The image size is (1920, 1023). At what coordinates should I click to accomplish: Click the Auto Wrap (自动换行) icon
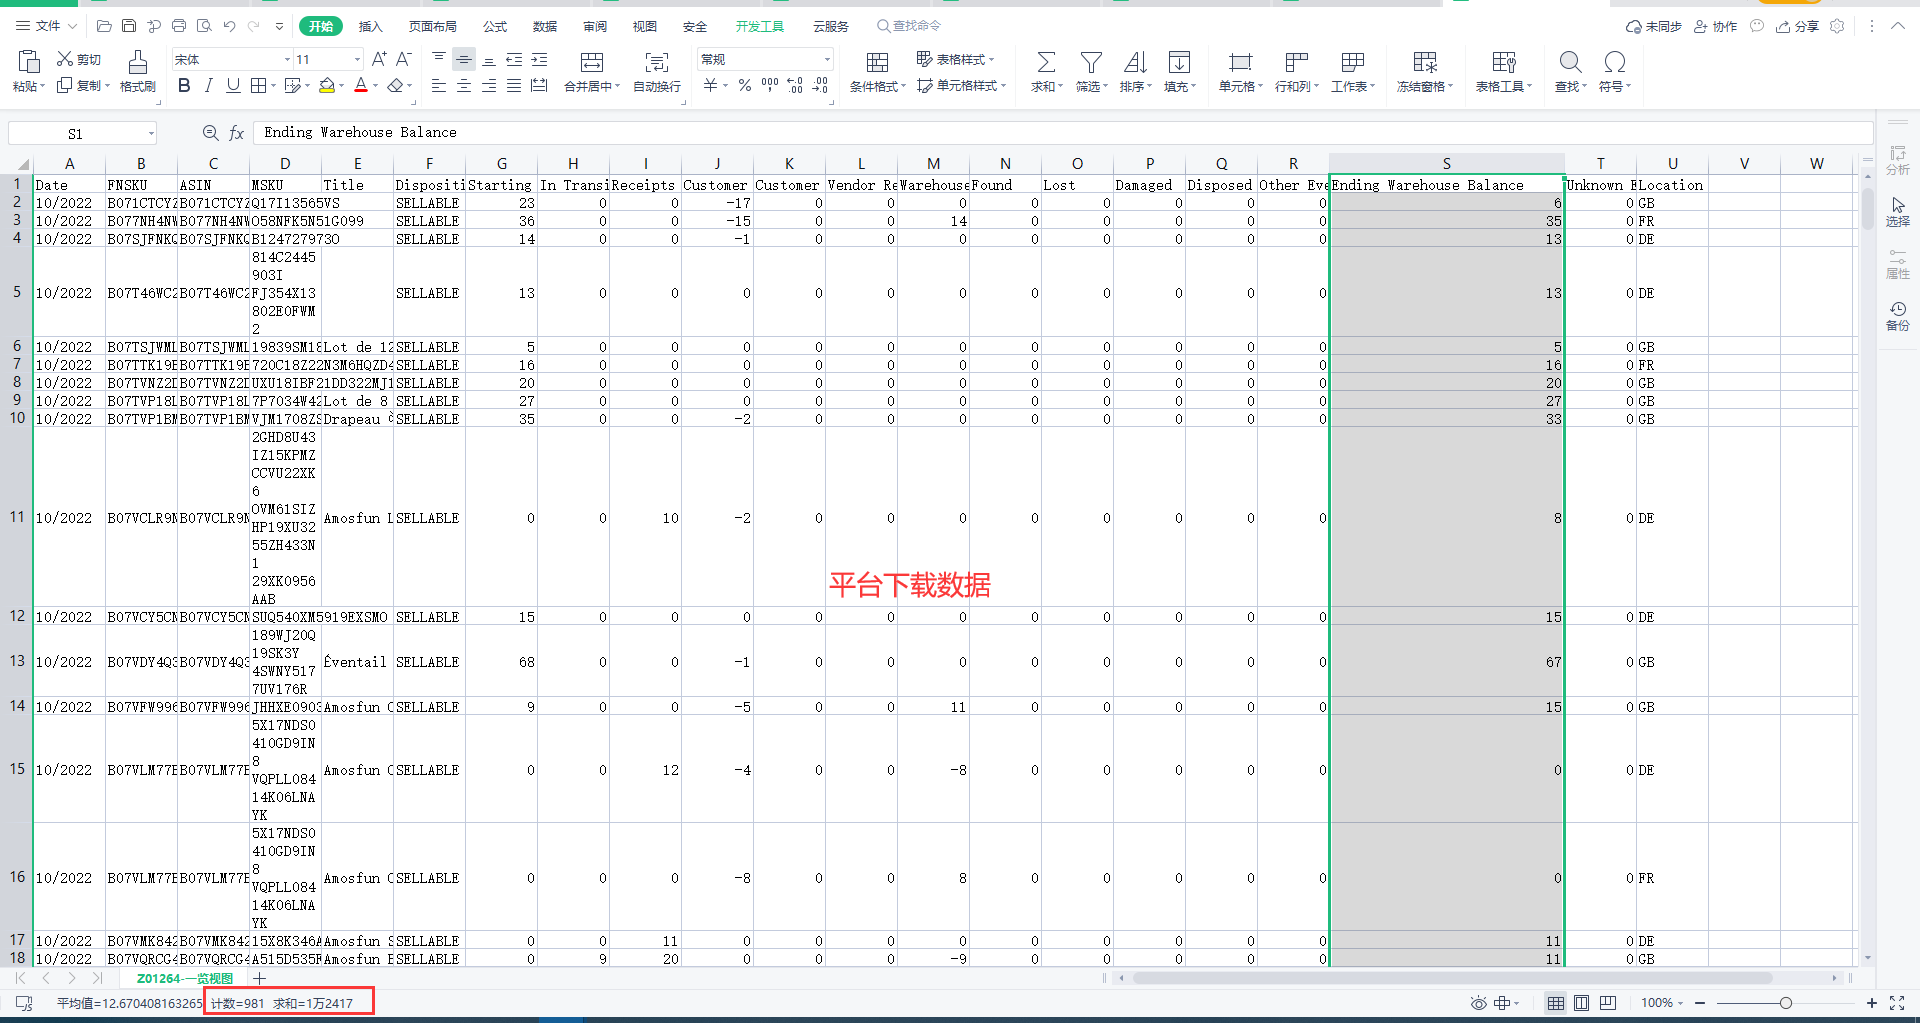[657, 62]
